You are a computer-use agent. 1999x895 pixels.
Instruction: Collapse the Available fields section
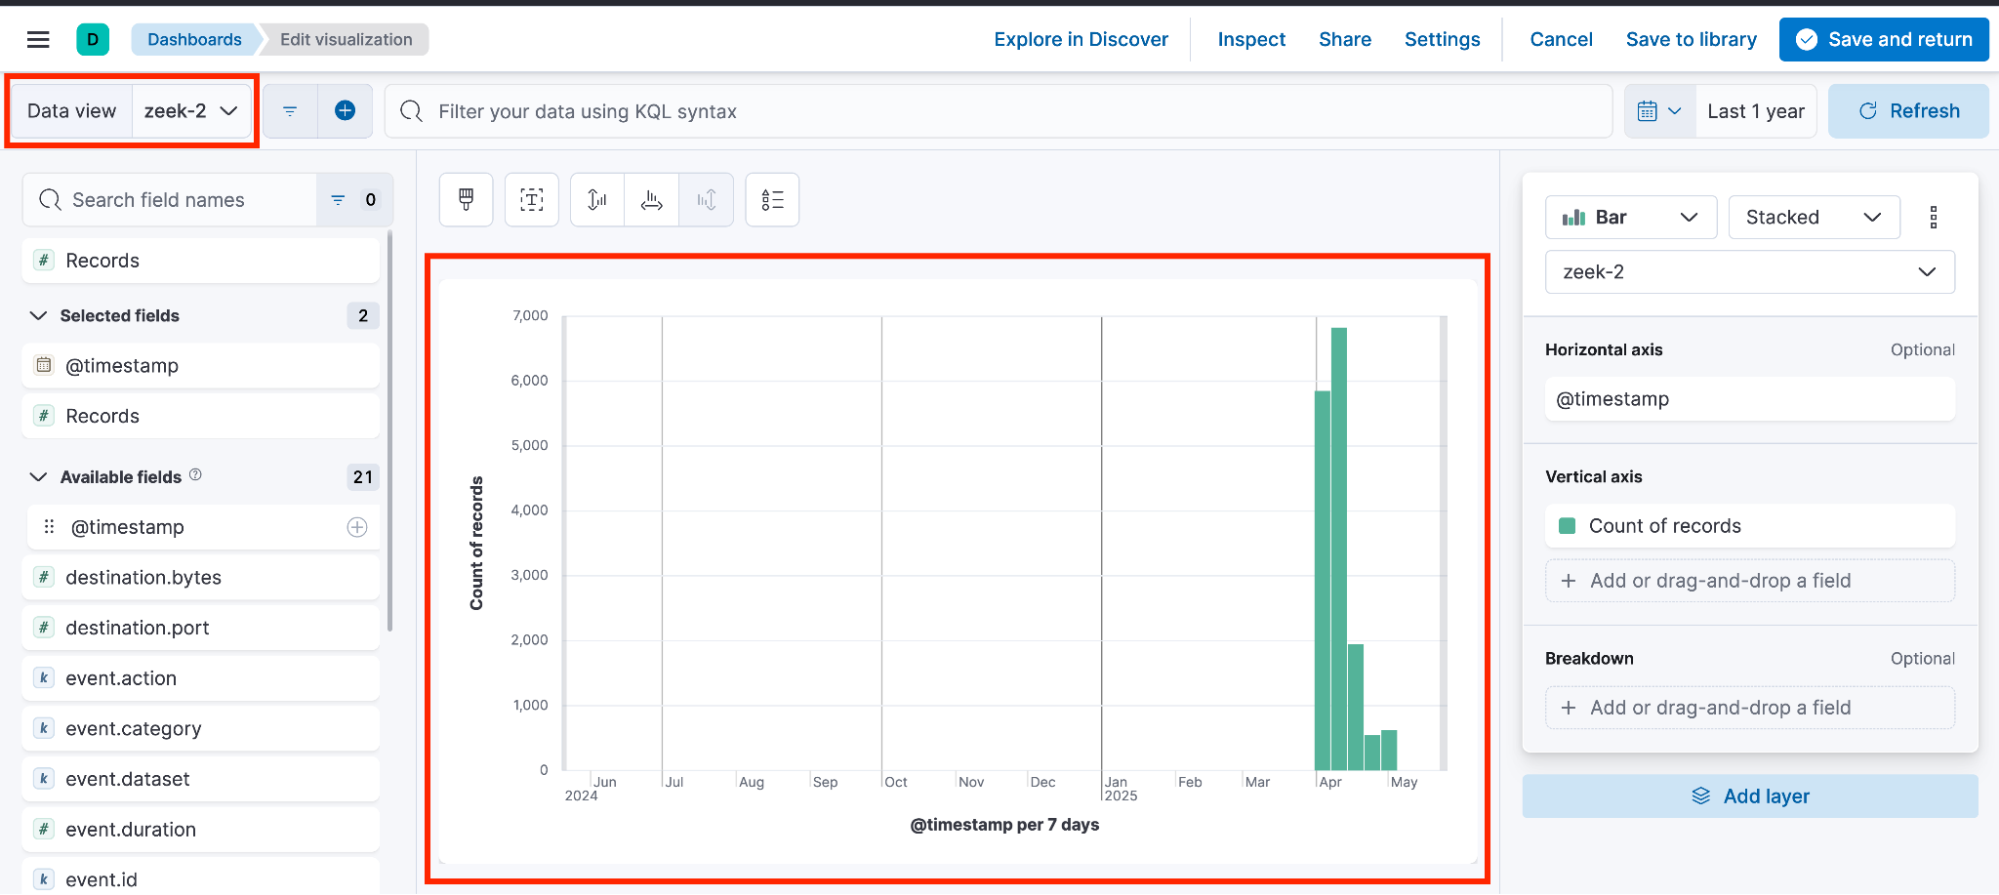coord(38,477)
